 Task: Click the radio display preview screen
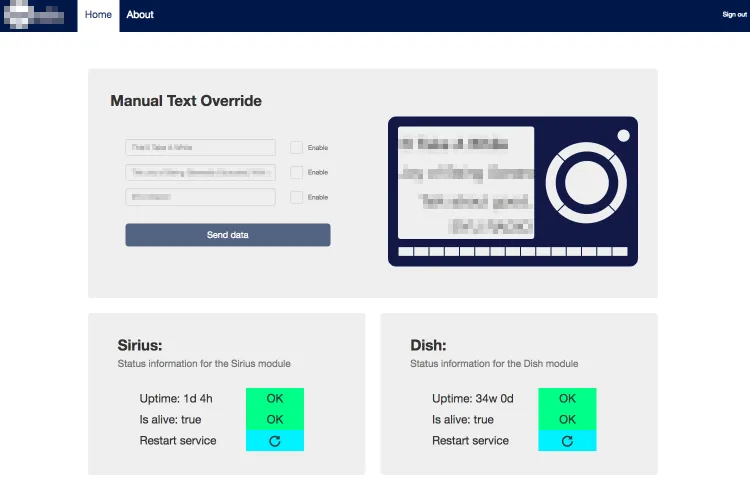tap(466, 182)
